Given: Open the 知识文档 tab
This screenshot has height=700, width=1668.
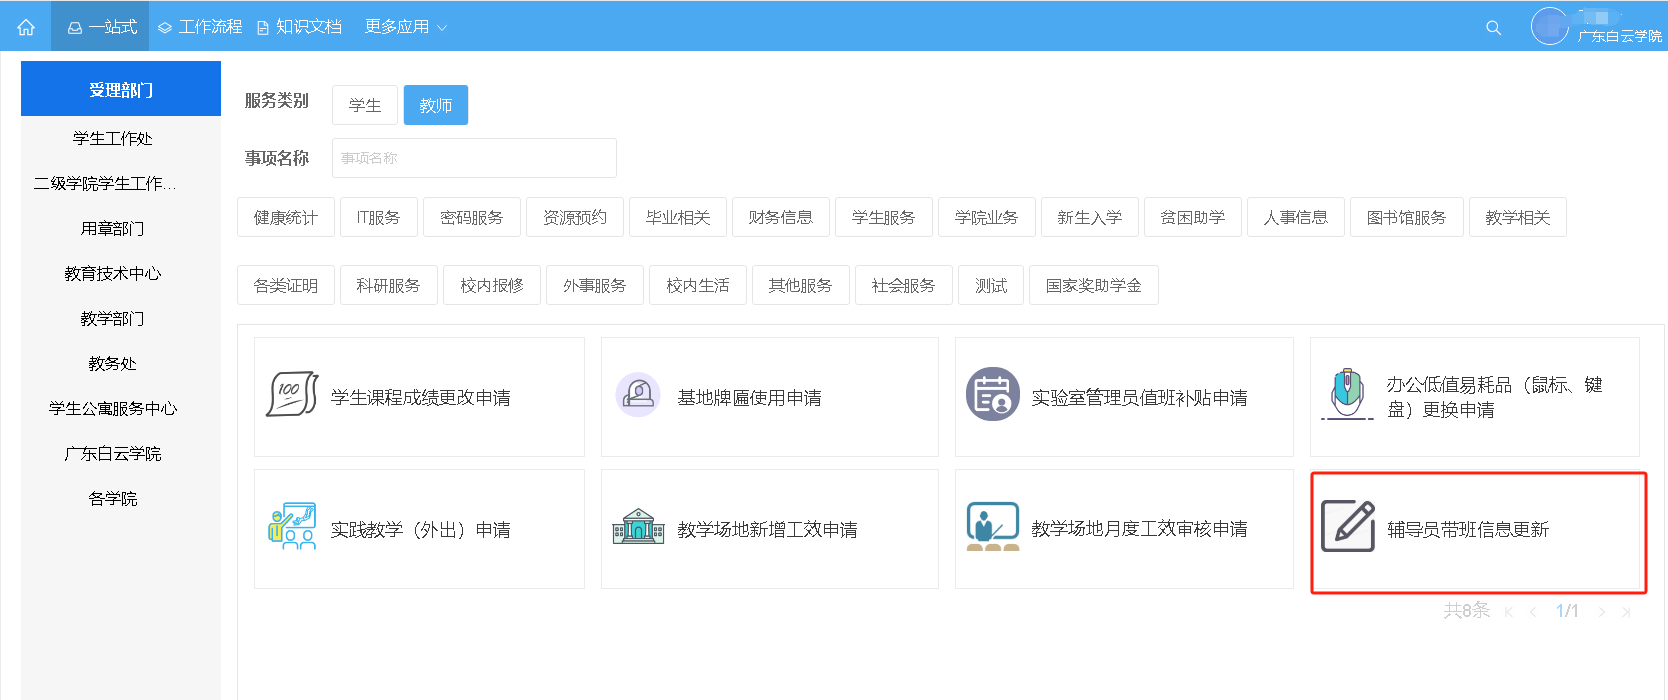Looking at the screenshot, I should 300,27.
